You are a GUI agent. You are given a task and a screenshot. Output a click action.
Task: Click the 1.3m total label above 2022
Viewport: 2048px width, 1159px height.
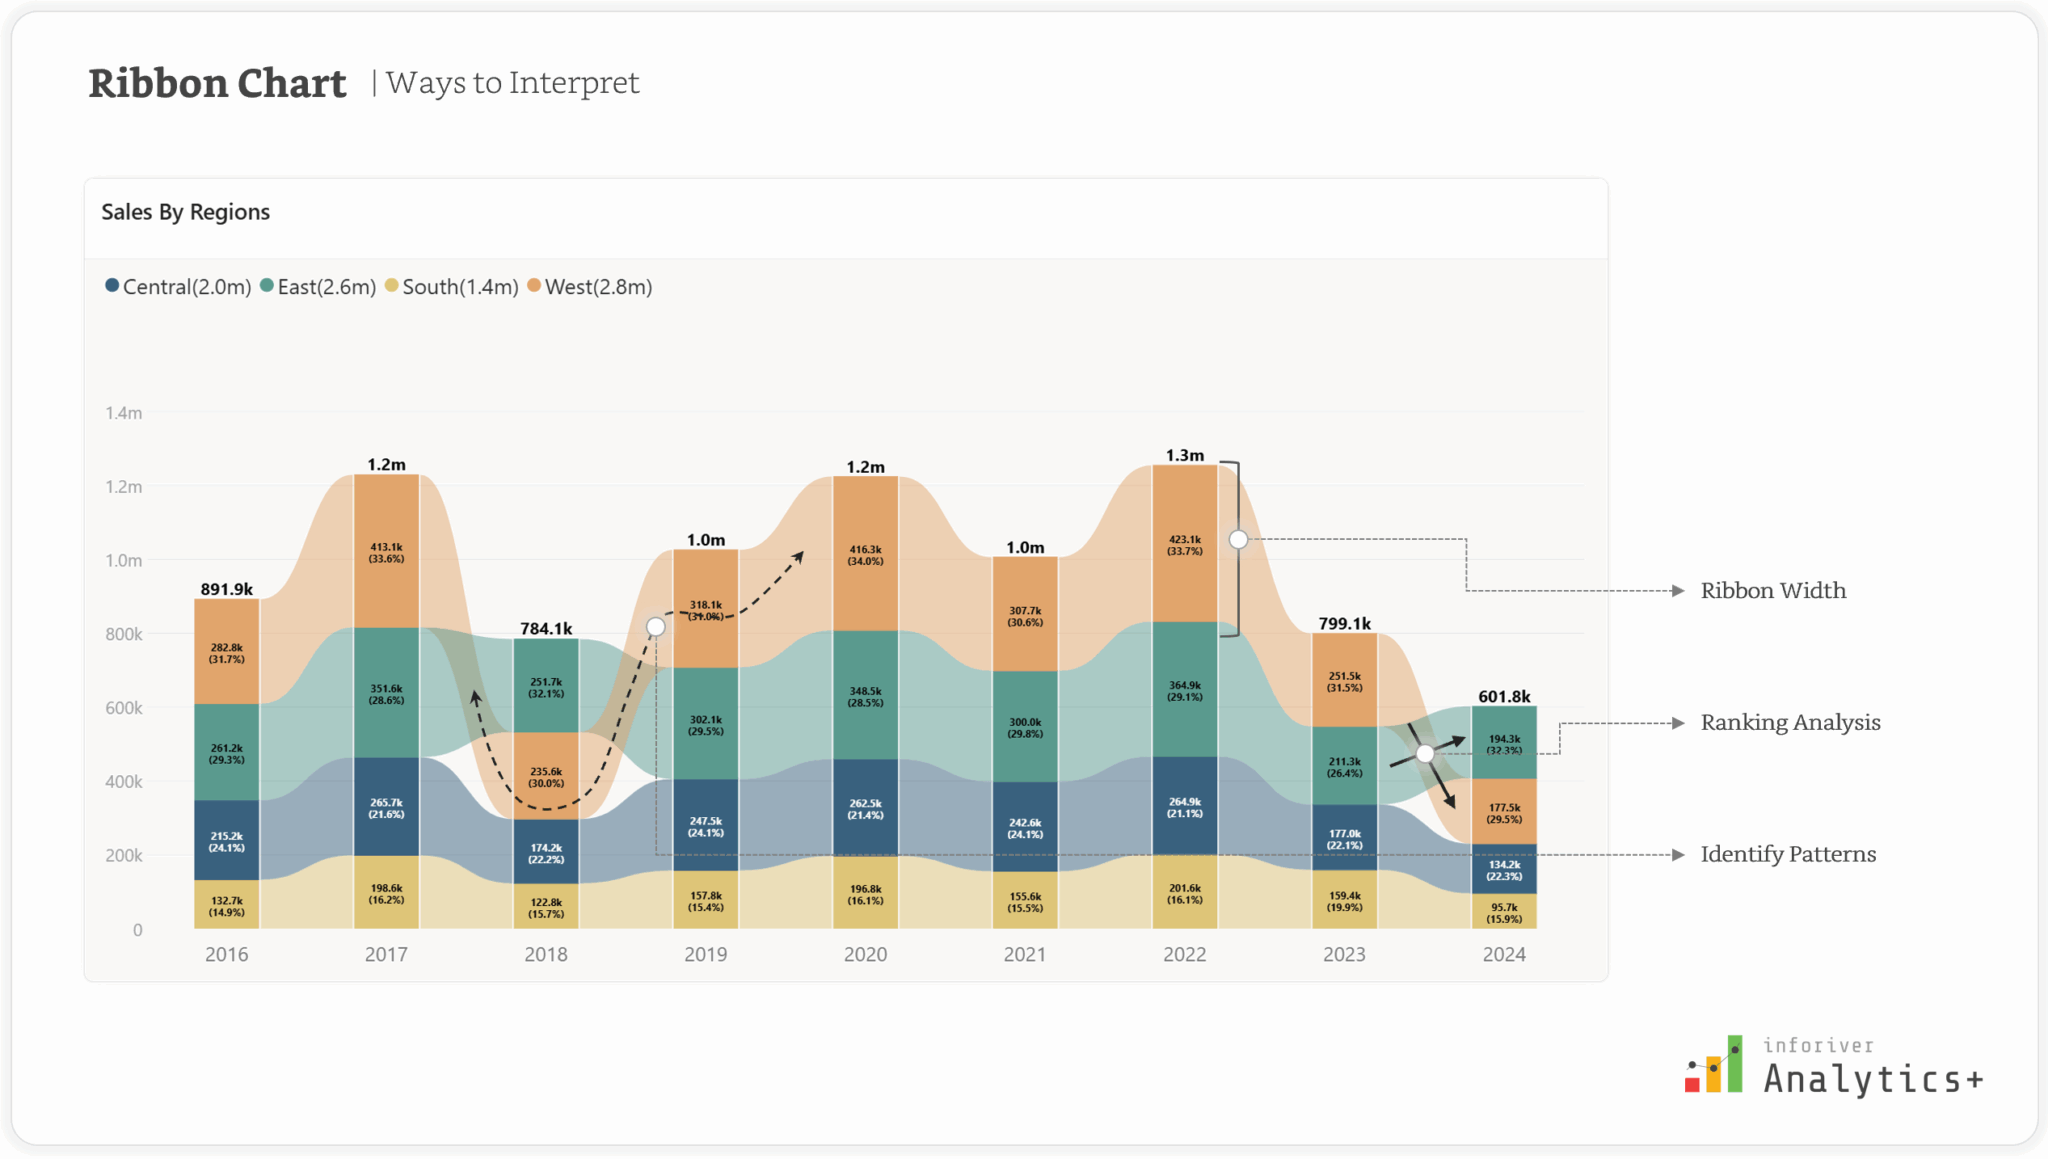coord(1185,454)
